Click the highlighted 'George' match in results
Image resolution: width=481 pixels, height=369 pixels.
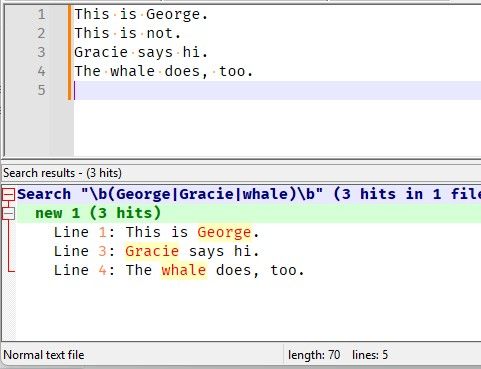(224, 232)
